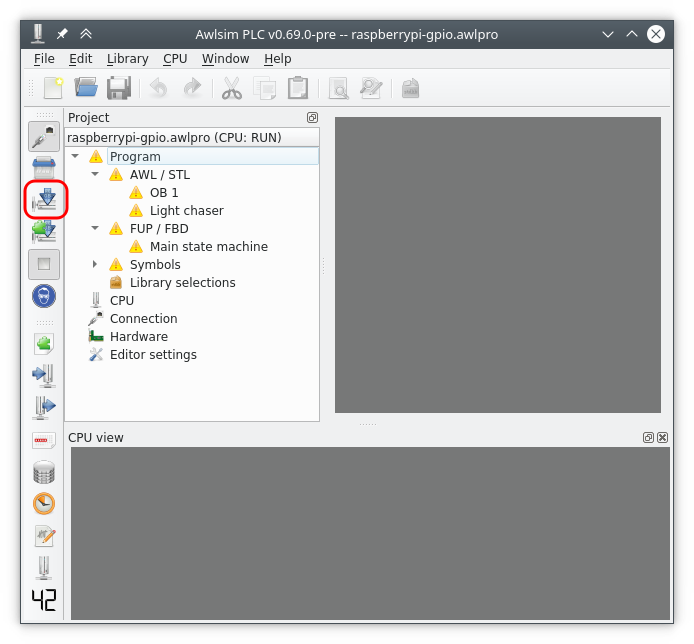This screenshot has height=644, width=694.
Task: Select Editor settings item
Action: point(153,355)
